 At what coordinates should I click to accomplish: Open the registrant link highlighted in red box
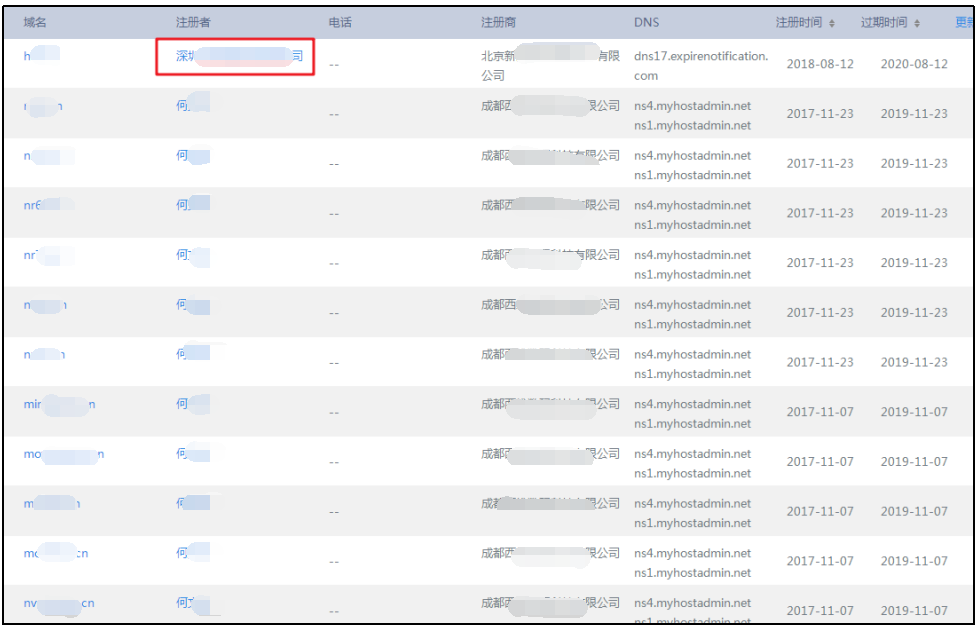tap(239, 56)
